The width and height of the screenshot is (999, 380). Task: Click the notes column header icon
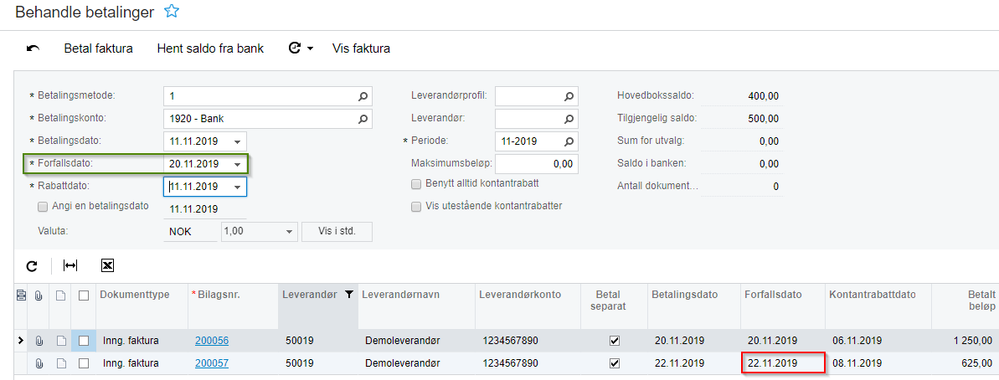coord(61,296)
